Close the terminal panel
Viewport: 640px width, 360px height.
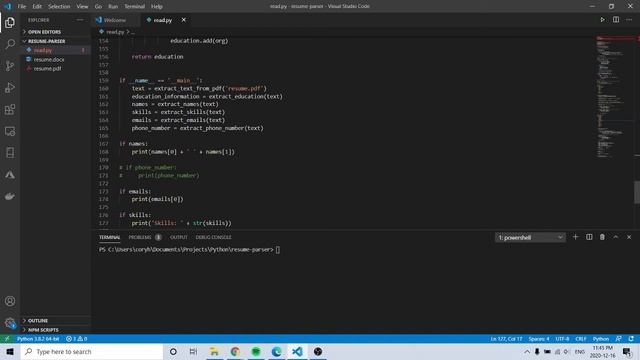[x=629, y=237]
